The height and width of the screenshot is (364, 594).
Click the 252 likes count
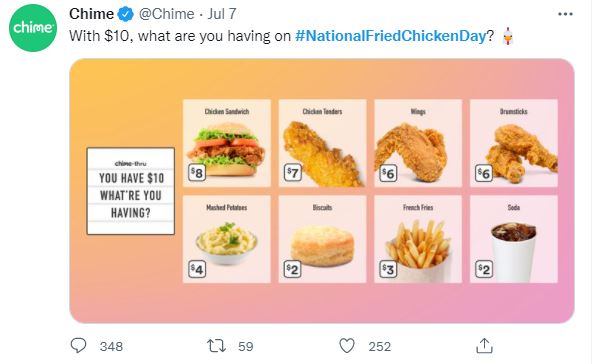coord(379,346)
